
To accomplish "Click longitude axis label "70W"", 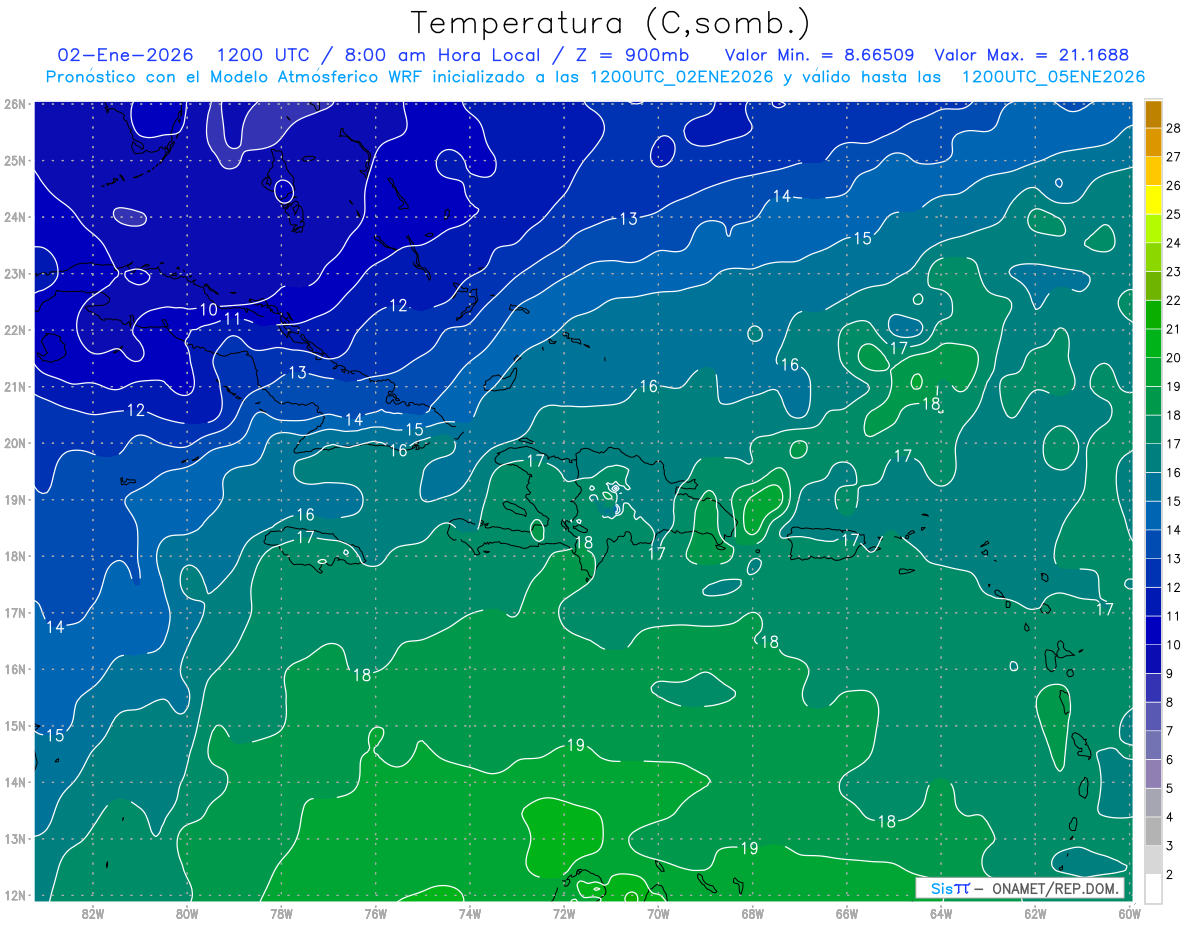I will coord(658,913).
